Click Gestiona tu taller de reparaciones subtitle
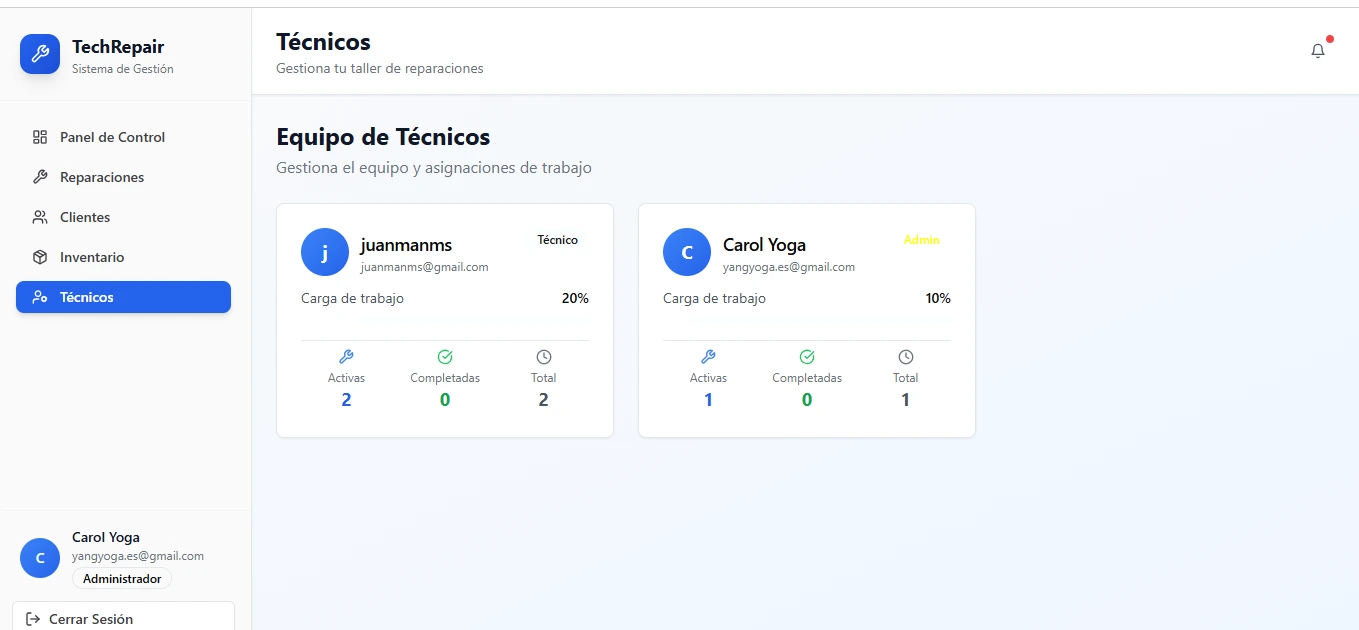 (380, 69)
